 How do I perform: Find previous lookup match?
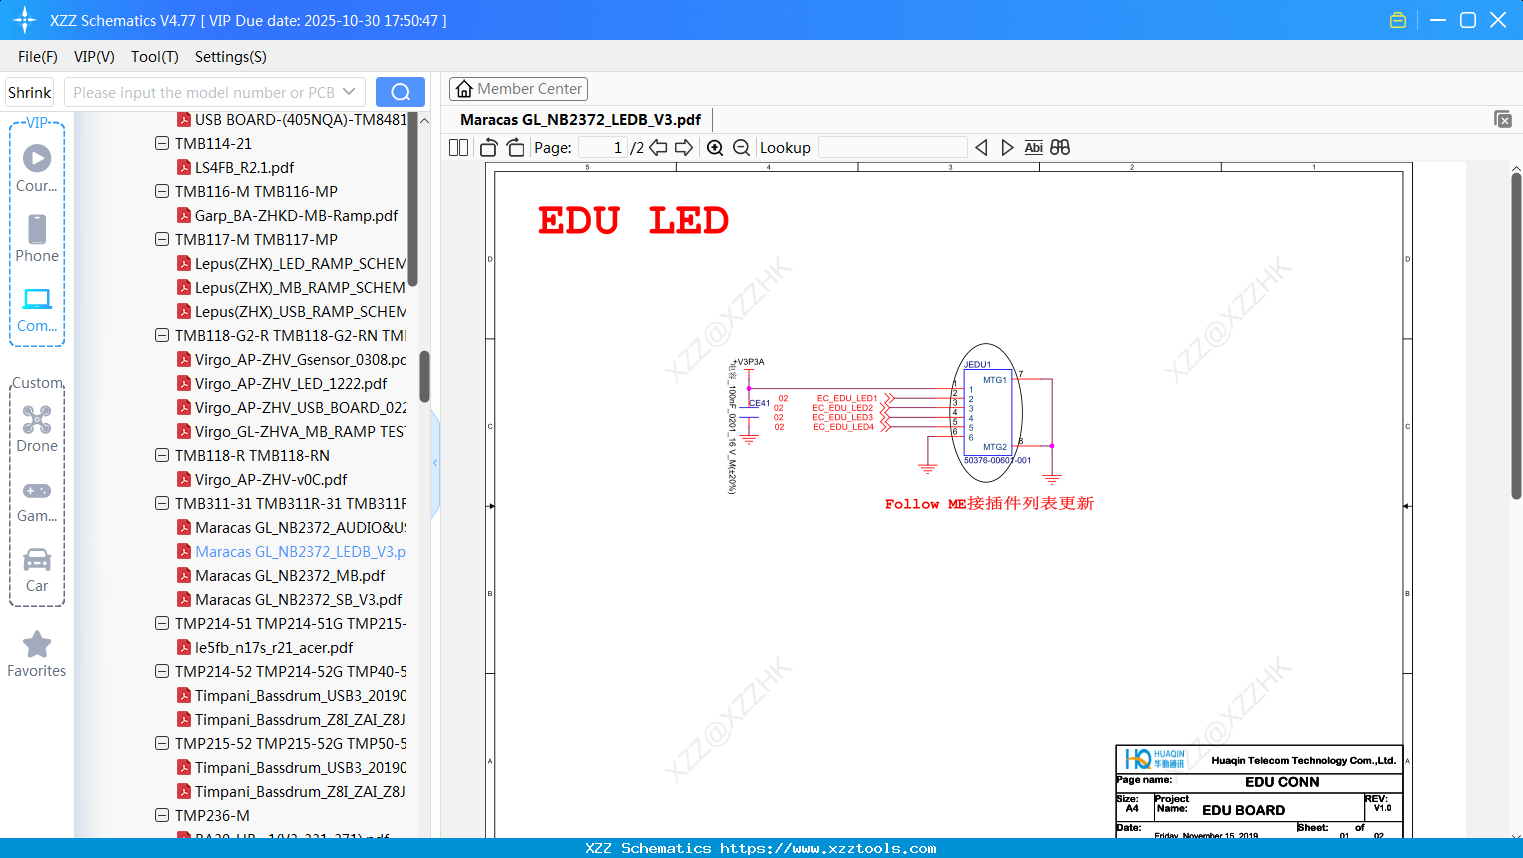(981, 148)
